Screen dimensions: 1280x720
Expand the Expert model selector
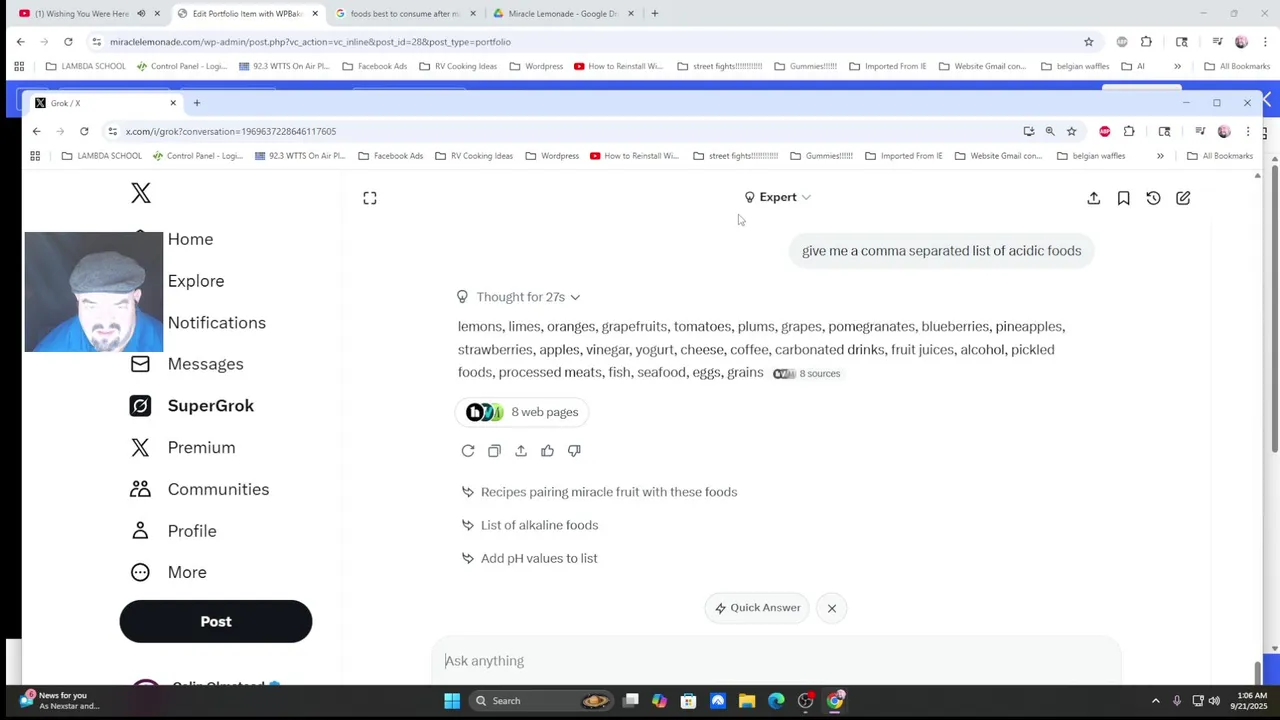(x=778, y=197)
